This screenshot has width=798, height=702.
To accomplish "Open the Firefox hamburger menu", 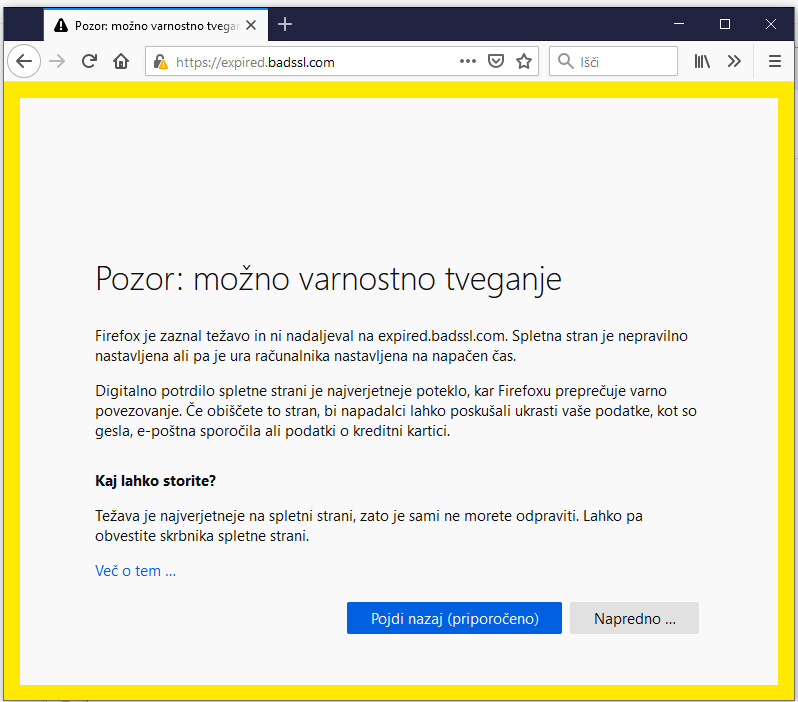I will (x=775, y=62).
